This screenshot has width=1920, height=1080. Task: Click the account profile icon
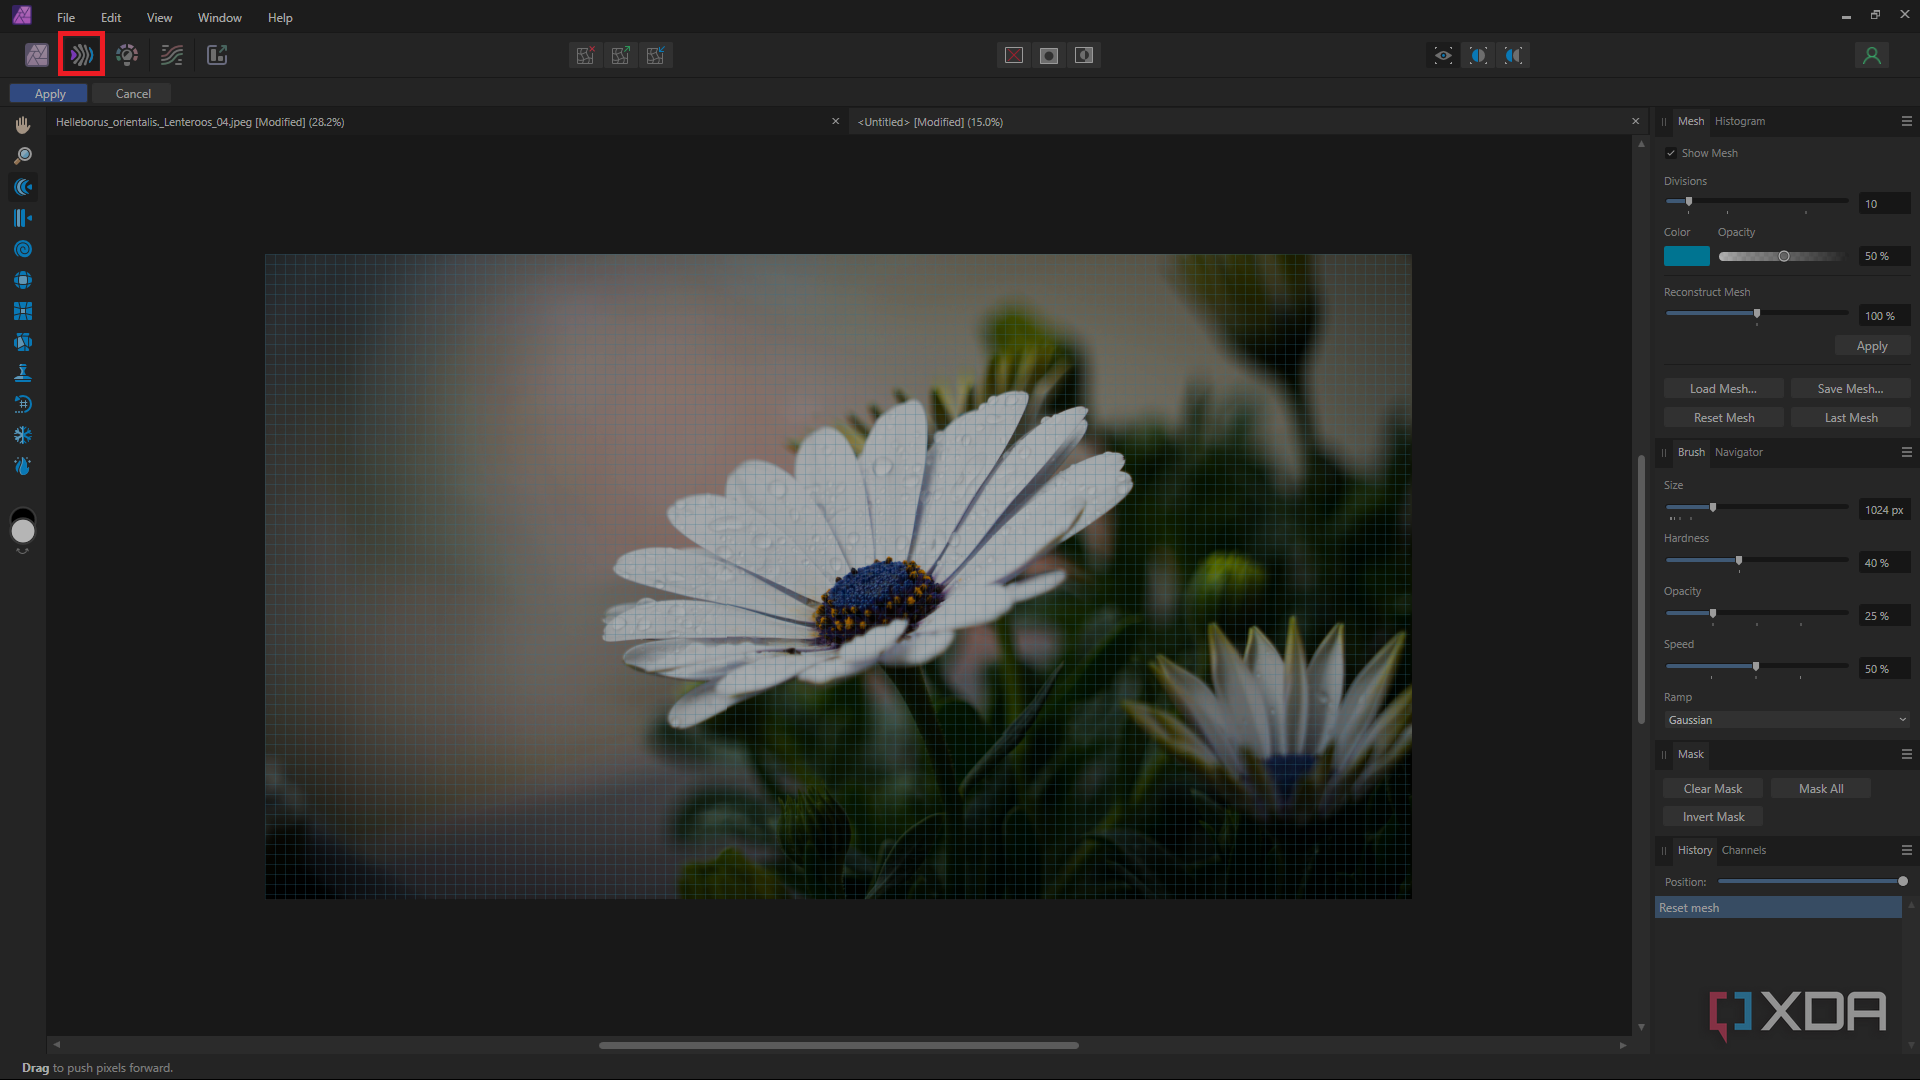point(1872,55)
